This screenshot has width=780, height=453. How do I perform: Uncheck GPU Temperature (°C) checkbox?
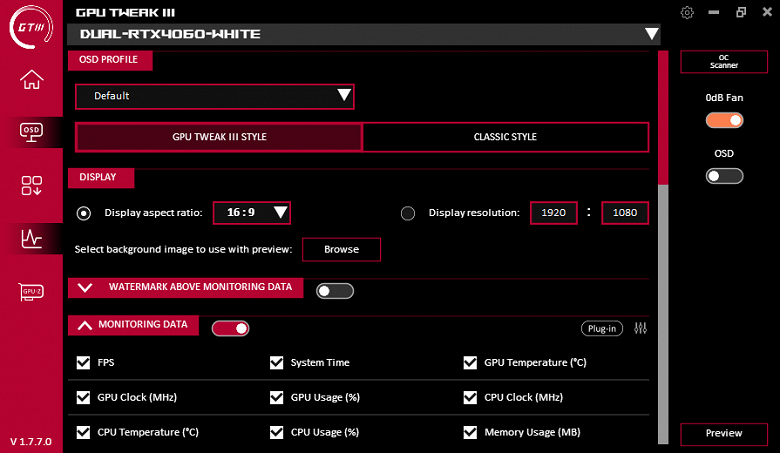[x=470, y=362]
